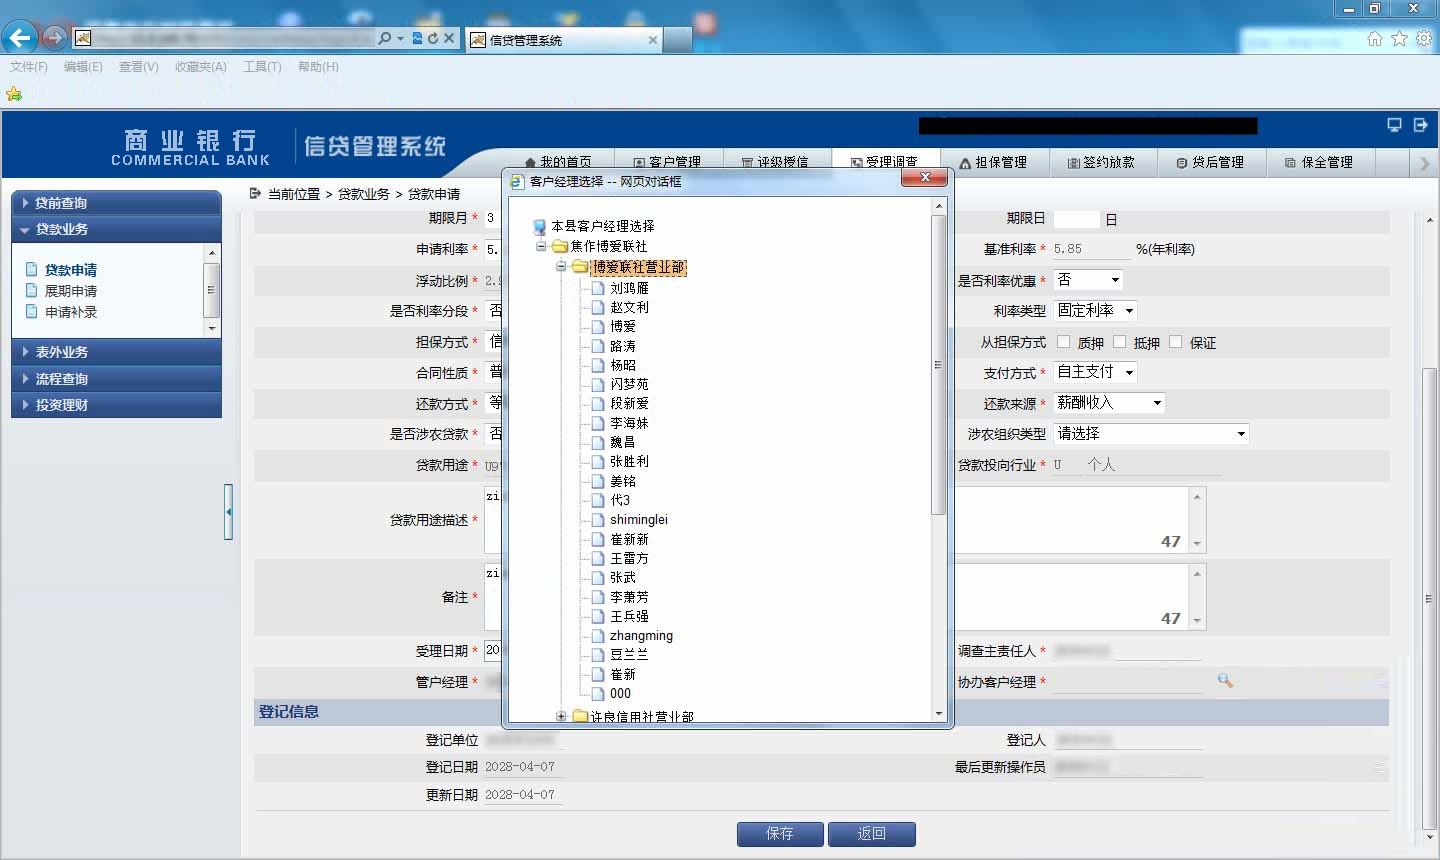The image size is (1440, 860).
Task: Open the 还款来源 薪酬收入 dropdown
Action: (1110, 403)
